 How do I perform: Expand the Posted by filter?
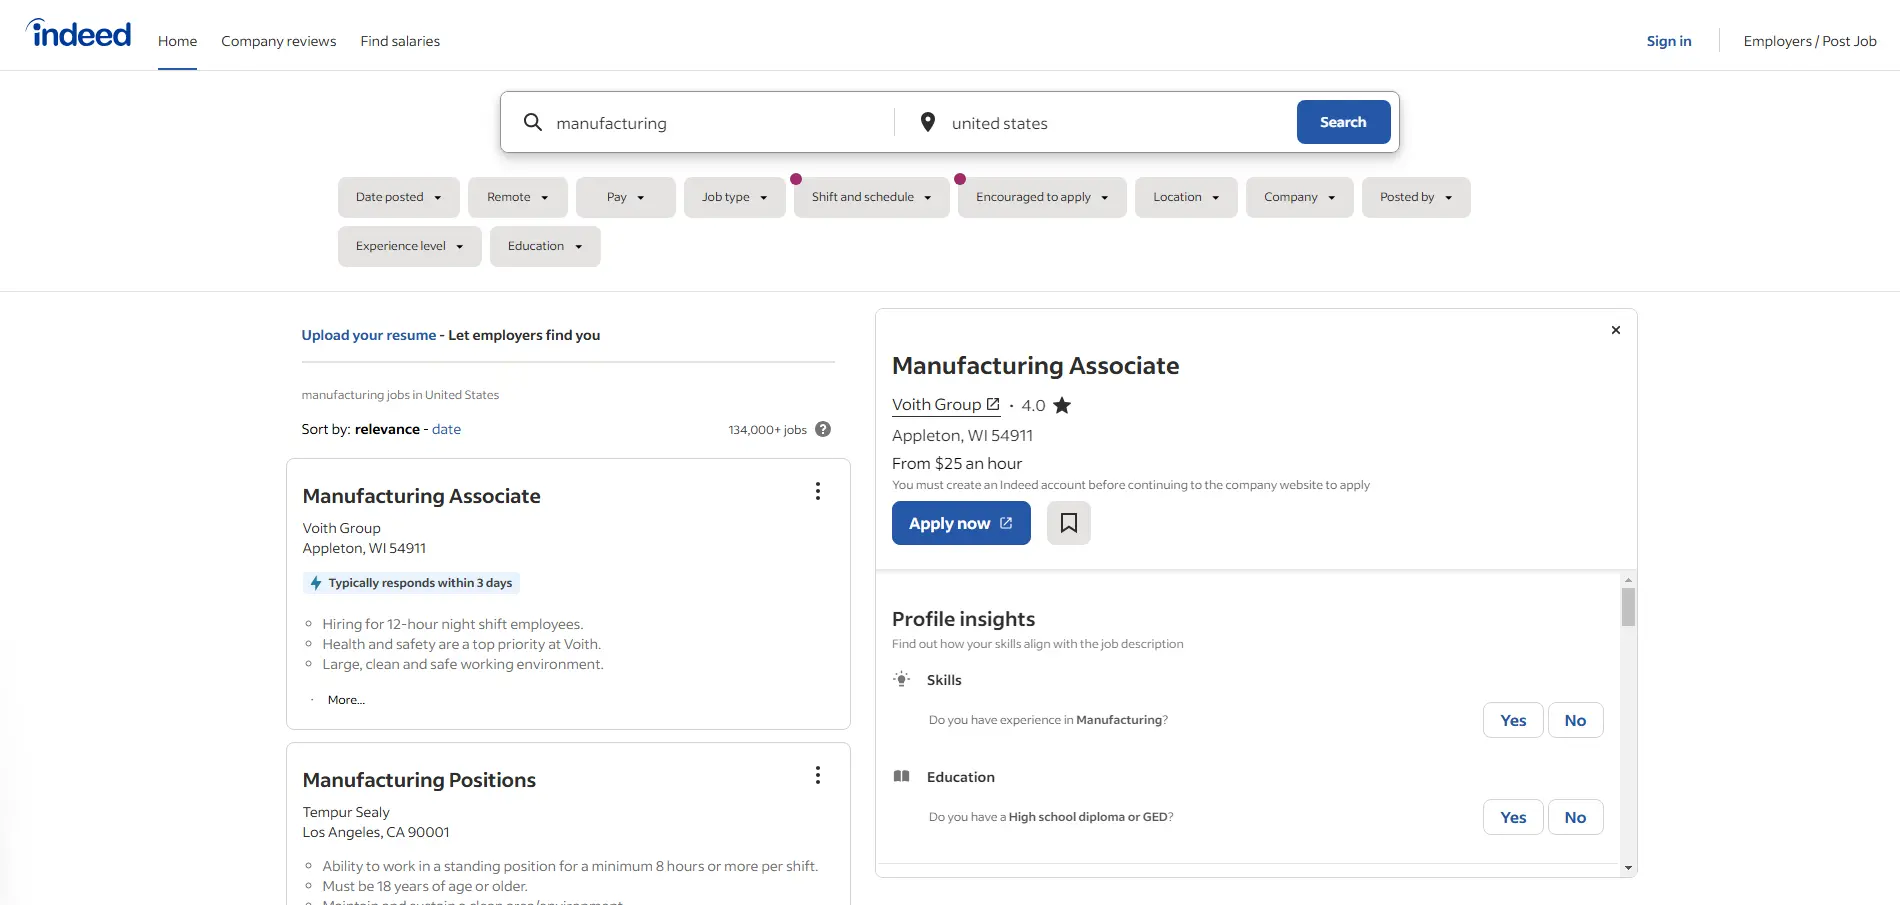1416,197
